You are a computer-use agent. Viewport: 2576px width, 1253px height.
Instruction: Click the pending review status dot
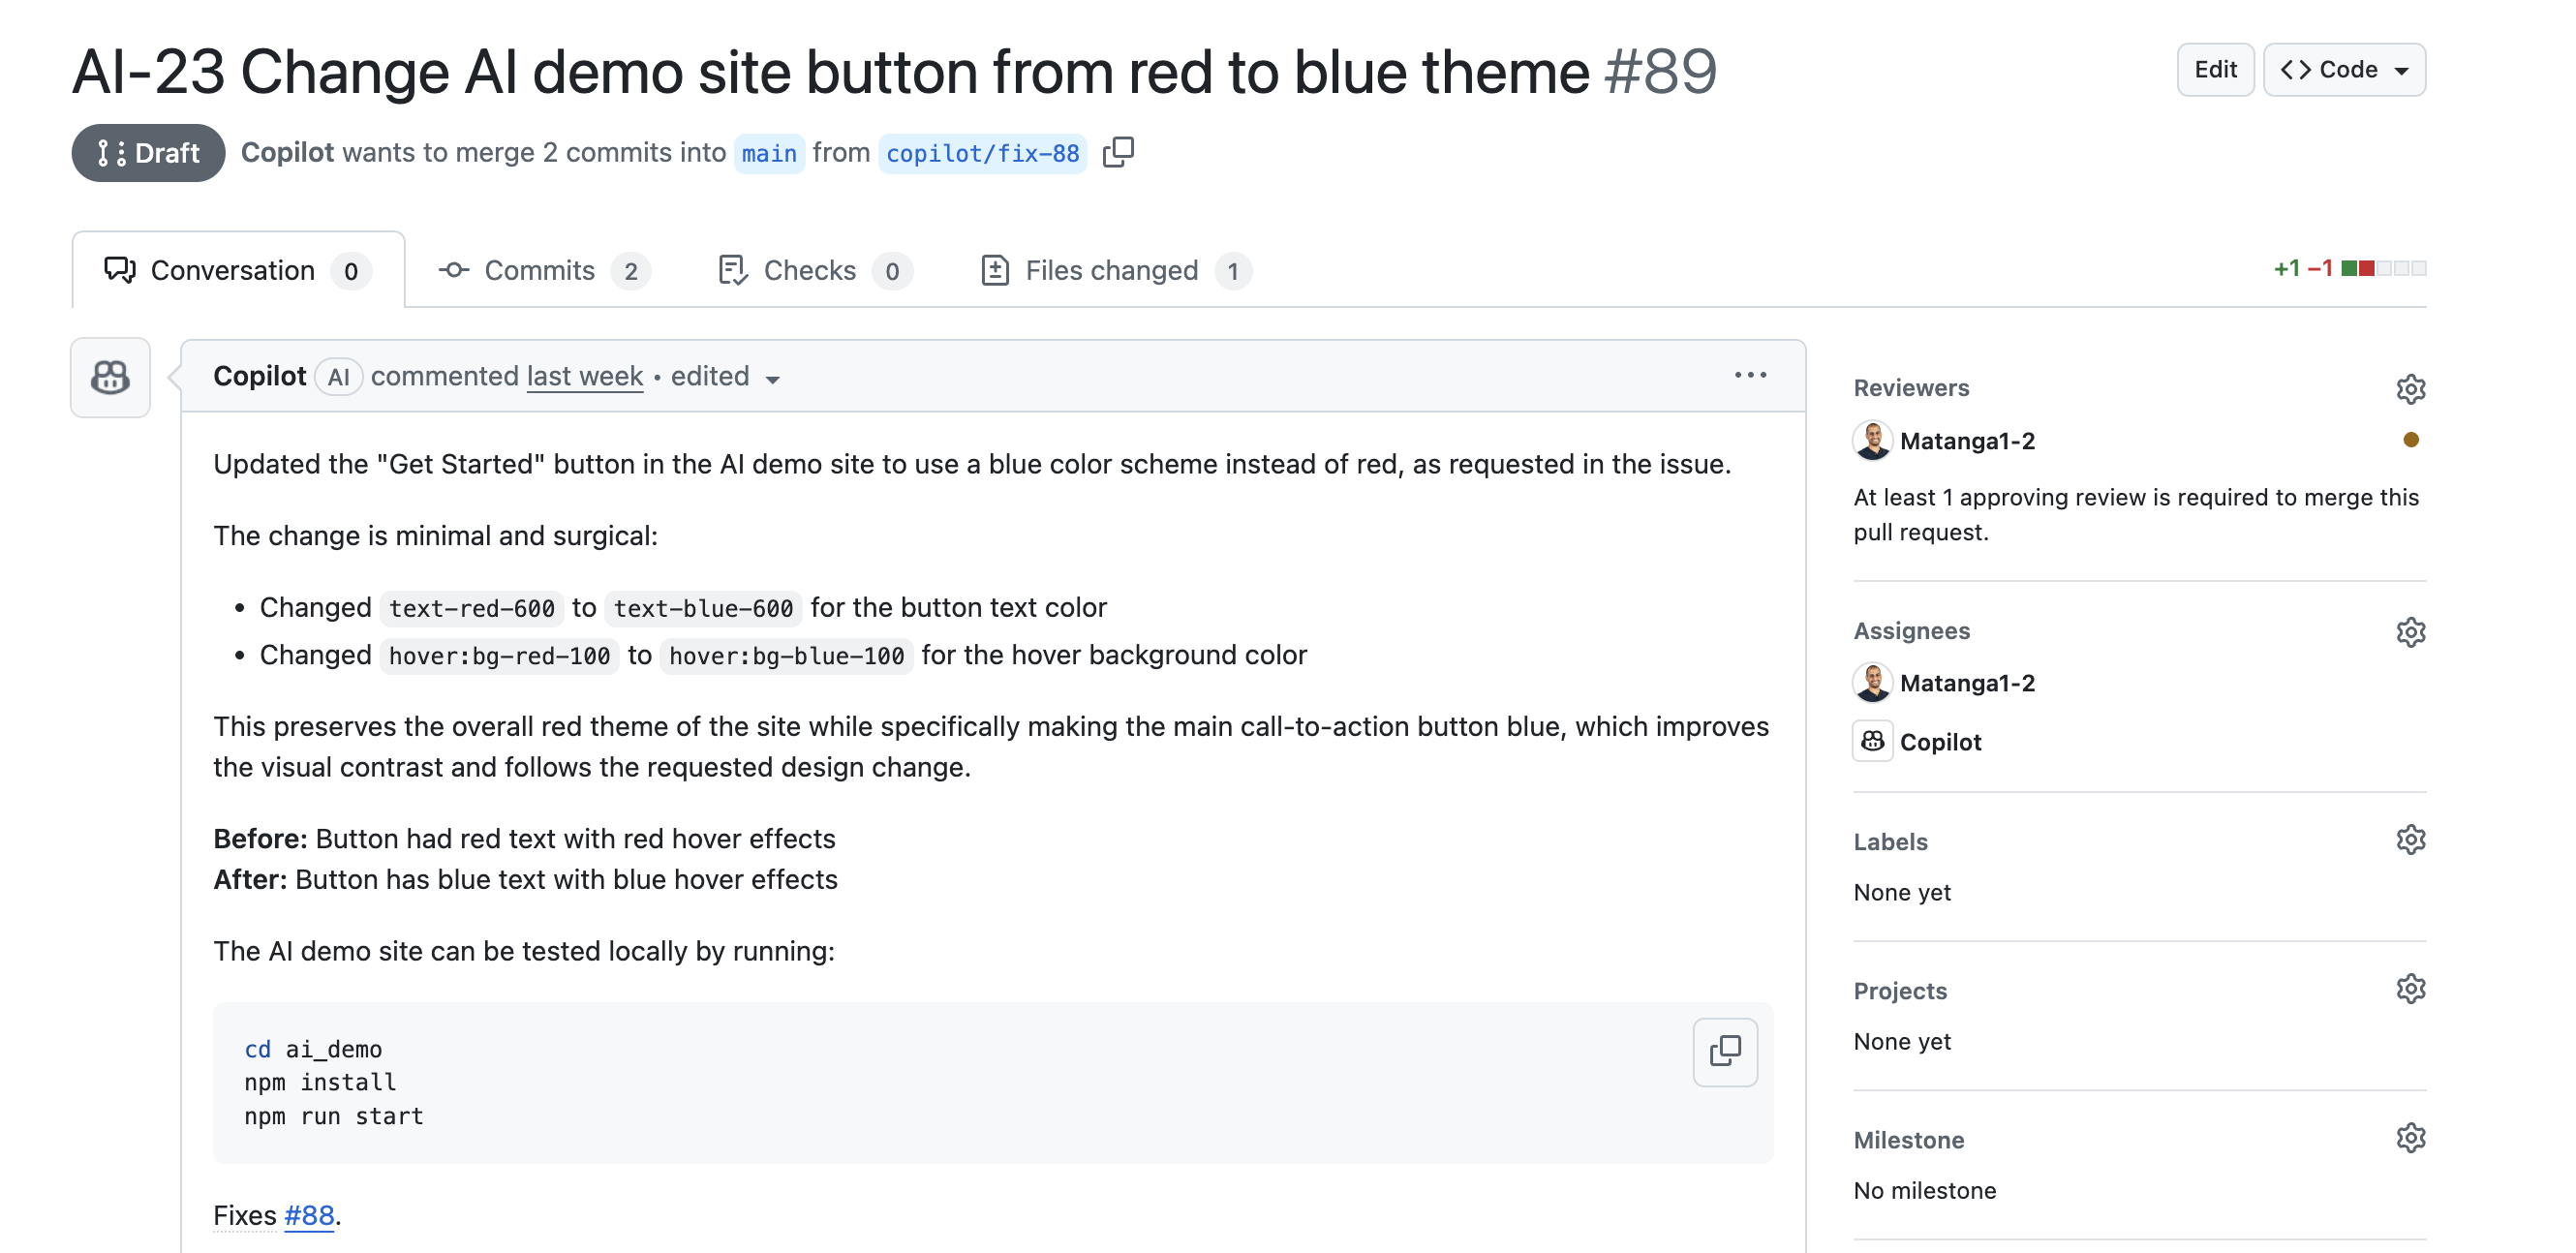click(2410, 440)
